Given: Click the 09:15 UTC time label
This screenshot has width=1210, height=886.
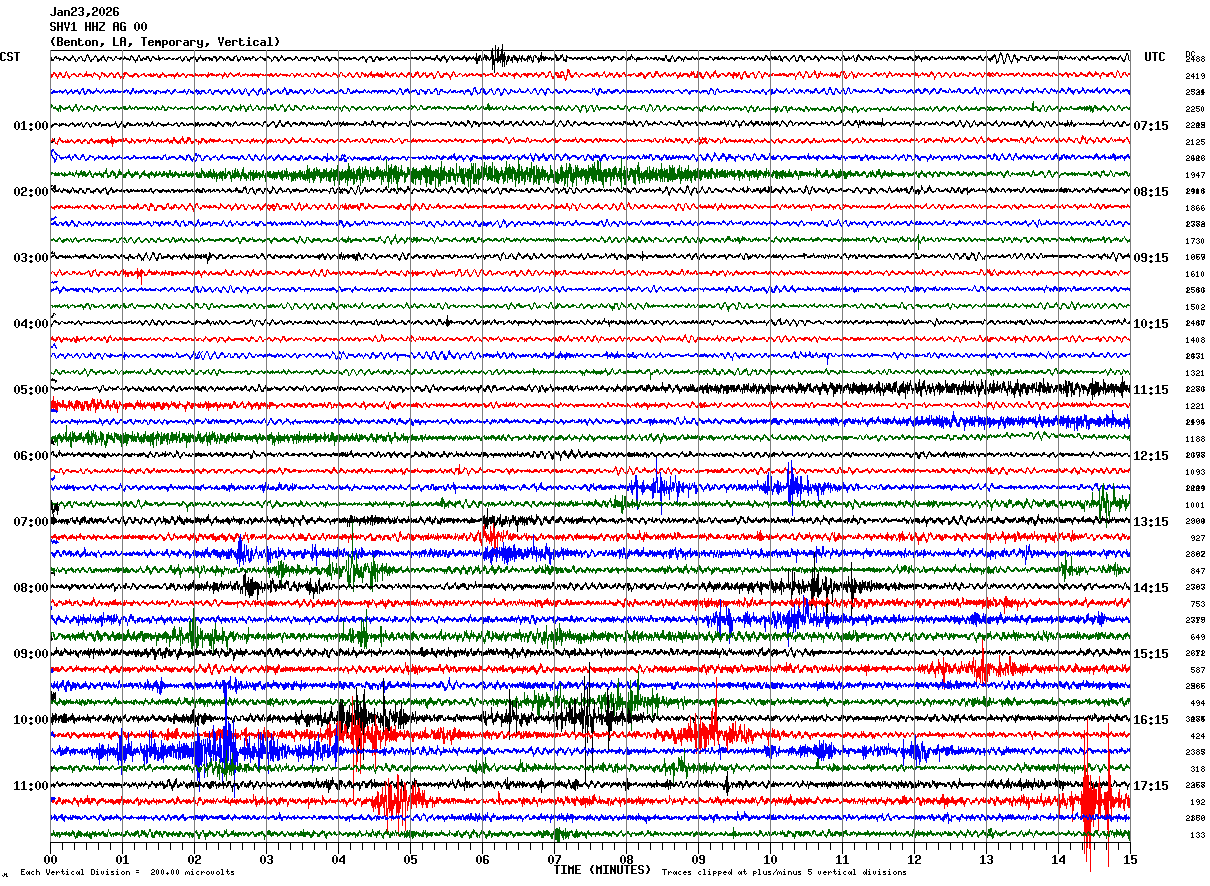Looking at the screenshot, I should pyautogui.click(x=1152, y=258).
